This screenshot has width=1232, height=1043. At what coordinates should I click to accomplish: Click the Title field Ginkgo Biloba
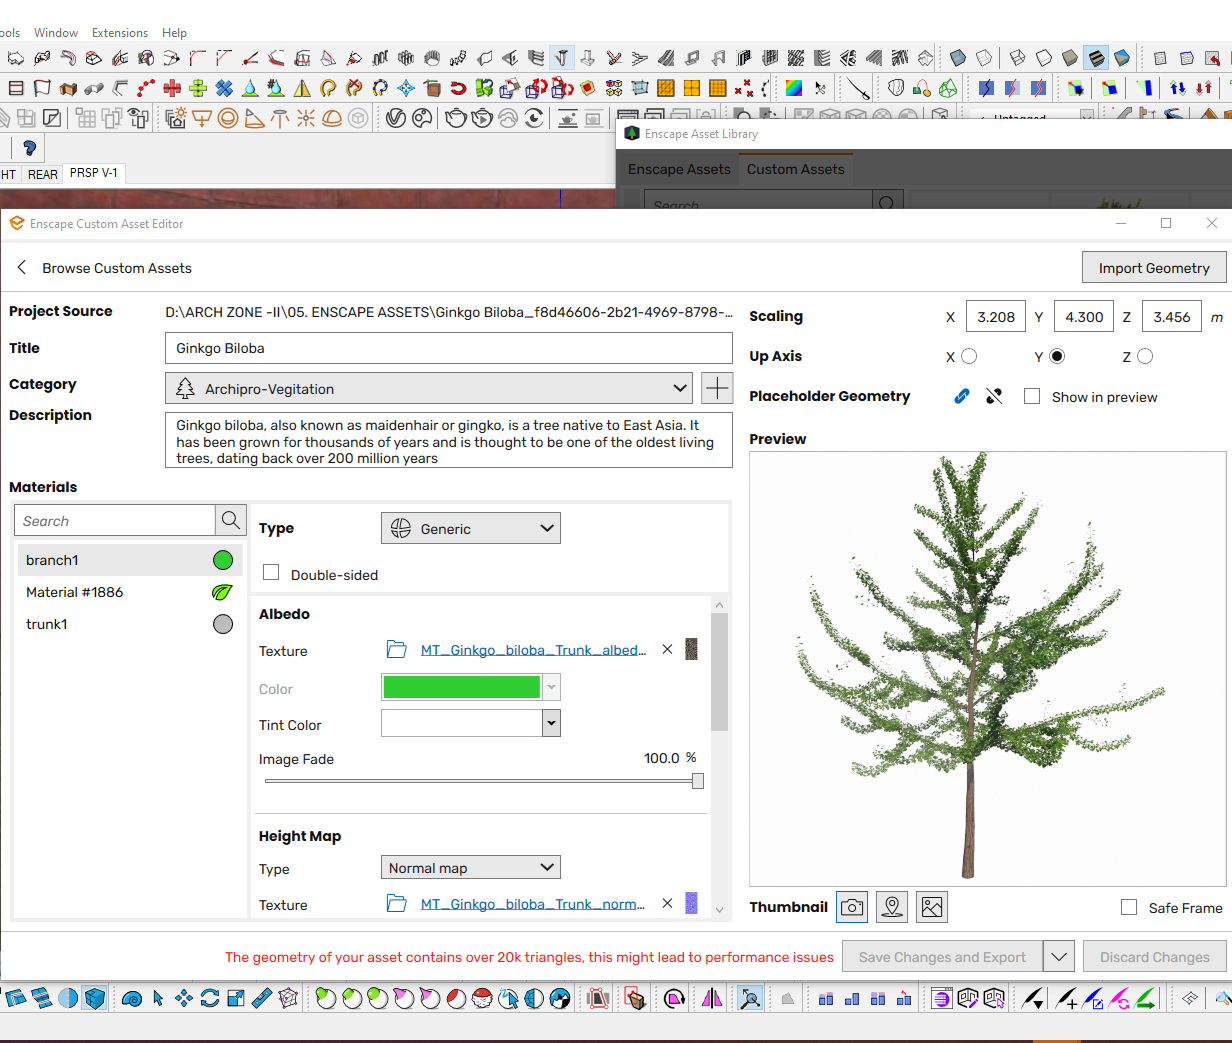tap(449, 348)
